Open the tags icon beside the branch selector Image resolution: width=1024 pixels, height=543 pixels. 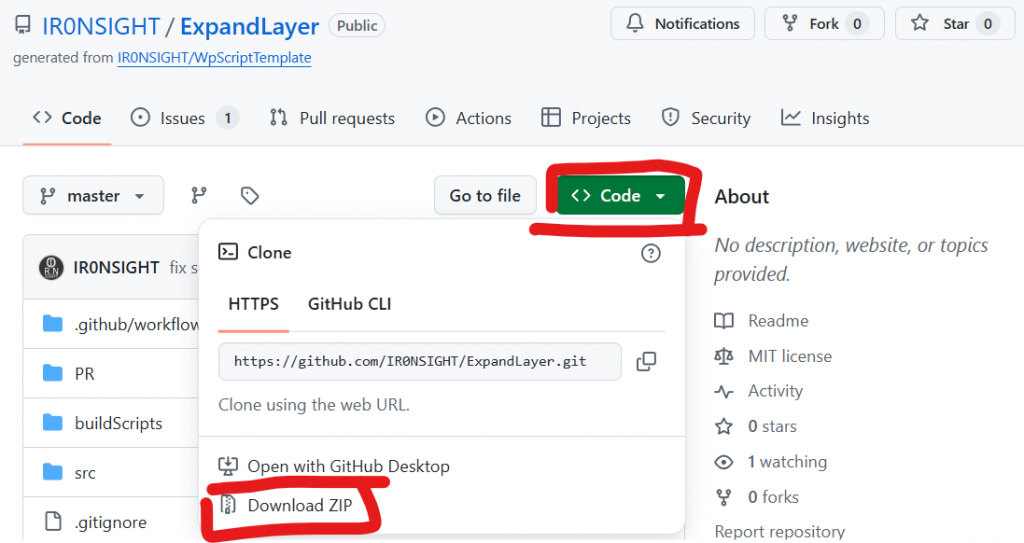coord(250,196)
